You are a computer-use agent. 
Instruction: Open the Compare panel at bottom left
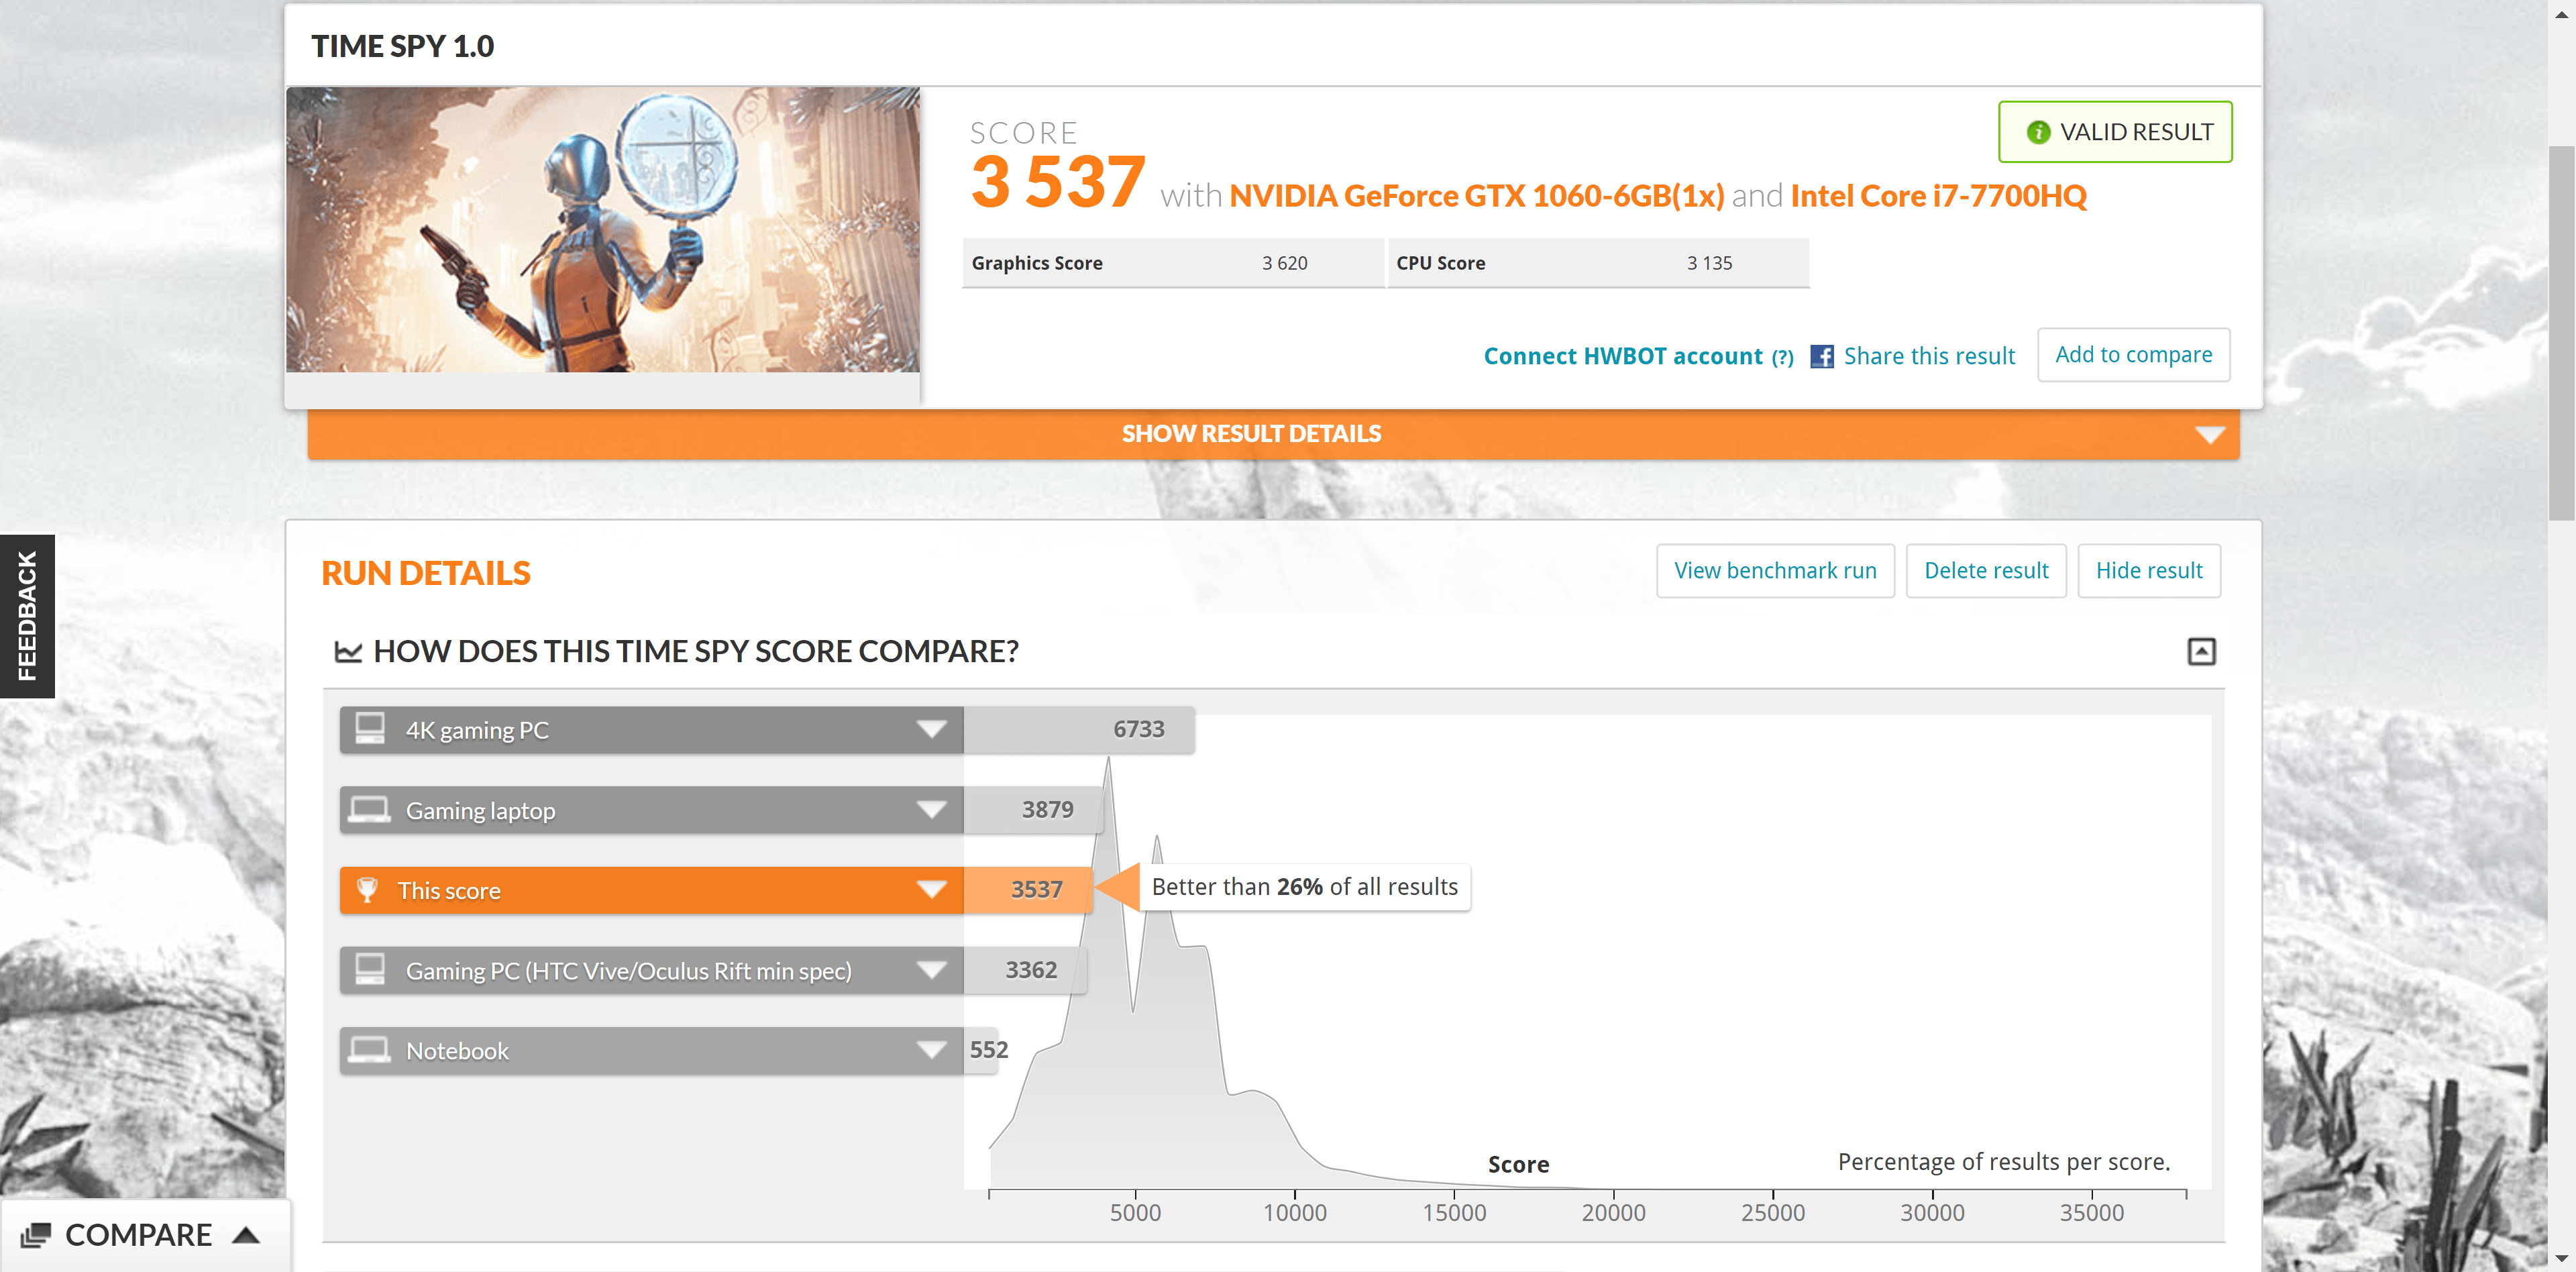coord(140,1235)
